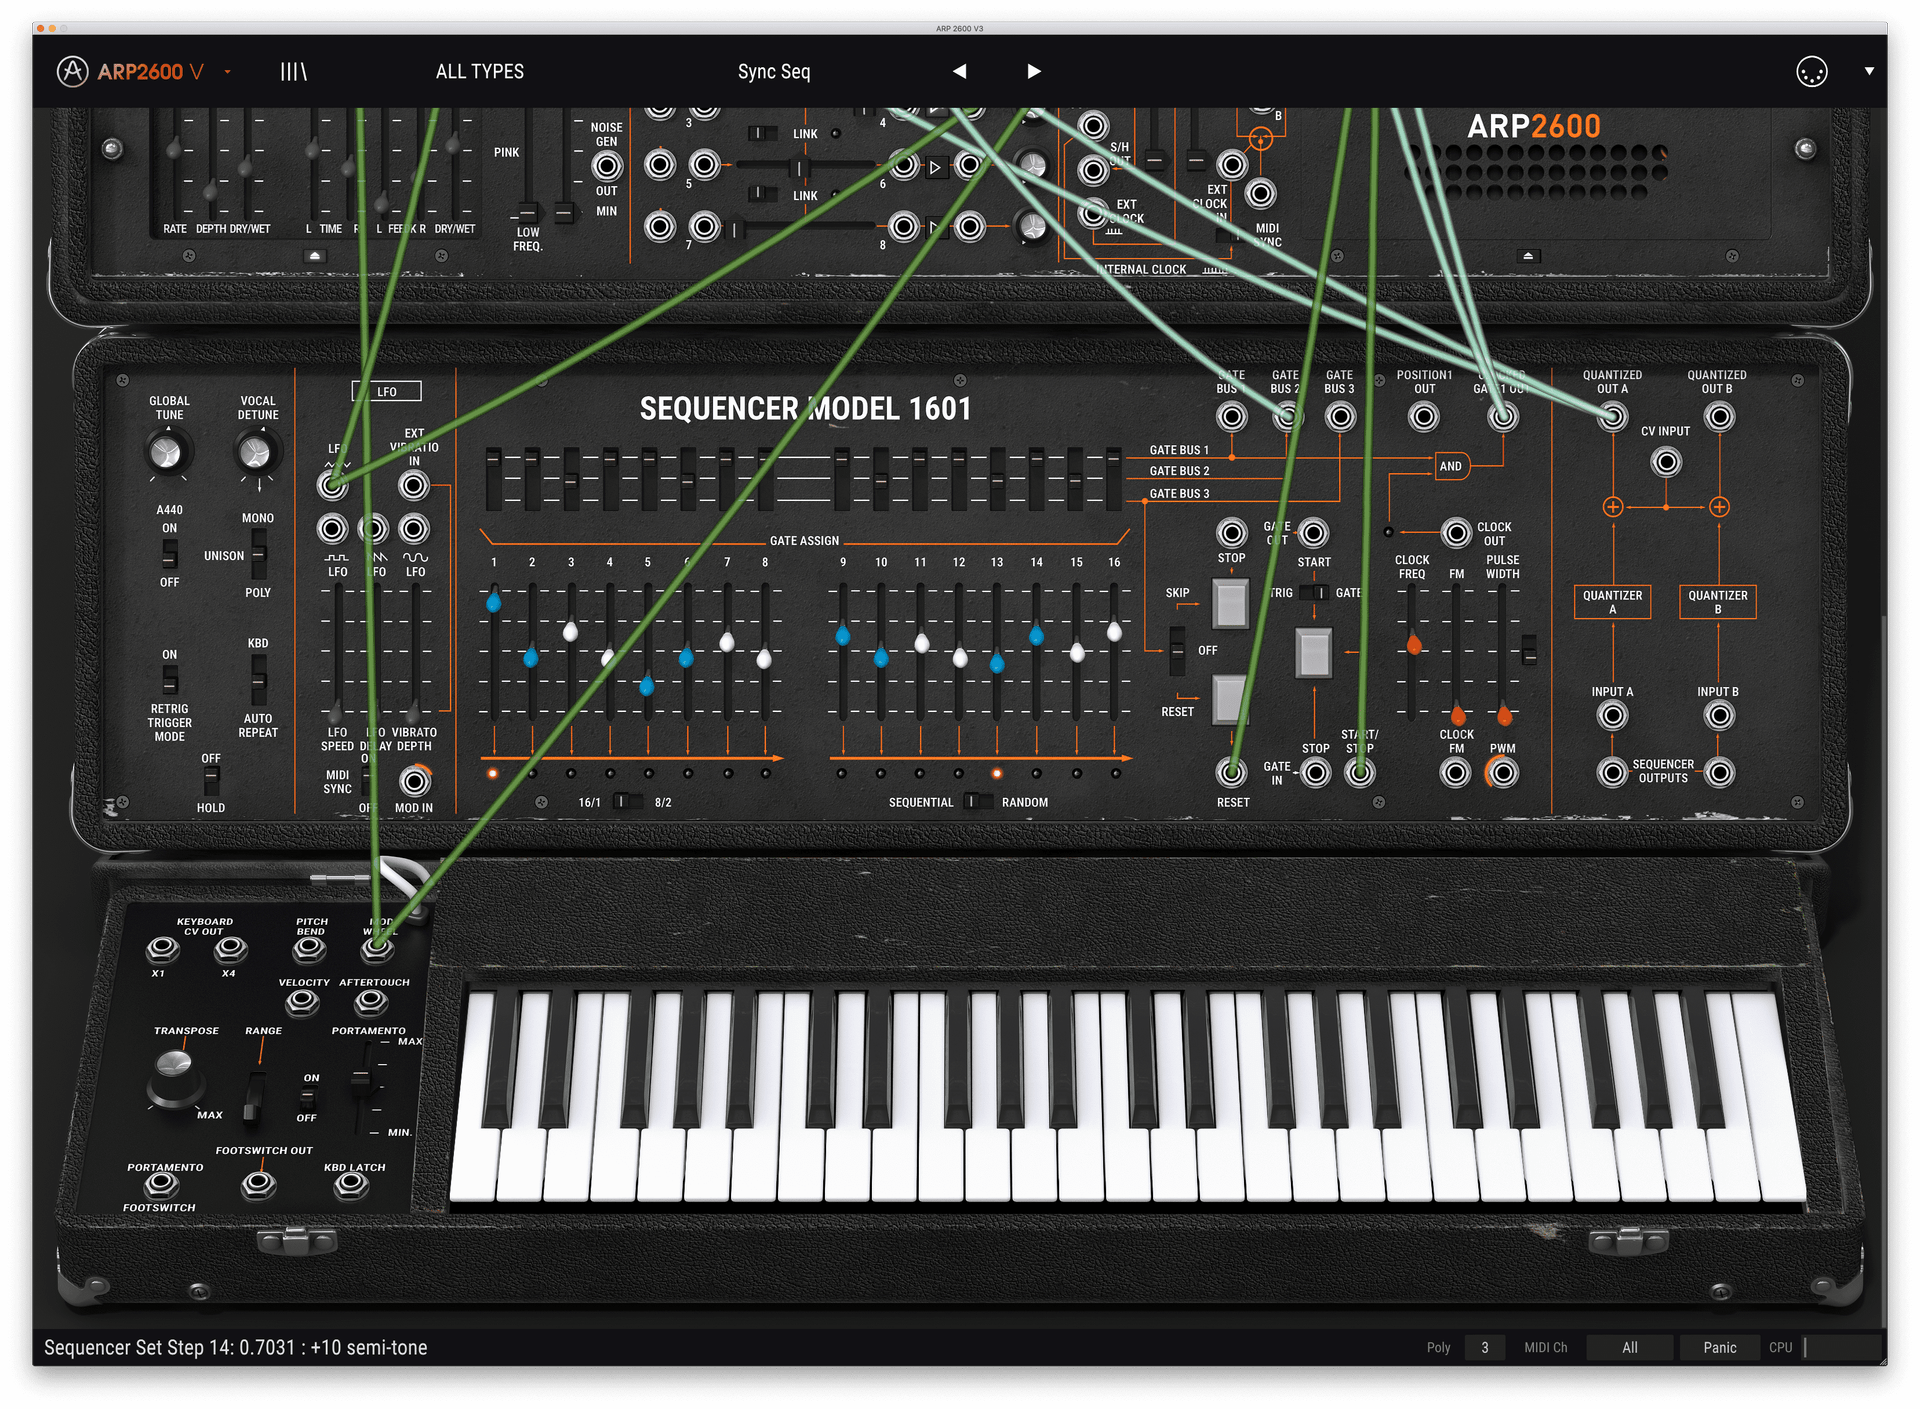This screenshot has width=1920, height=1409.
Task: Click the Quantizer A box
Action: [1612, 602]
